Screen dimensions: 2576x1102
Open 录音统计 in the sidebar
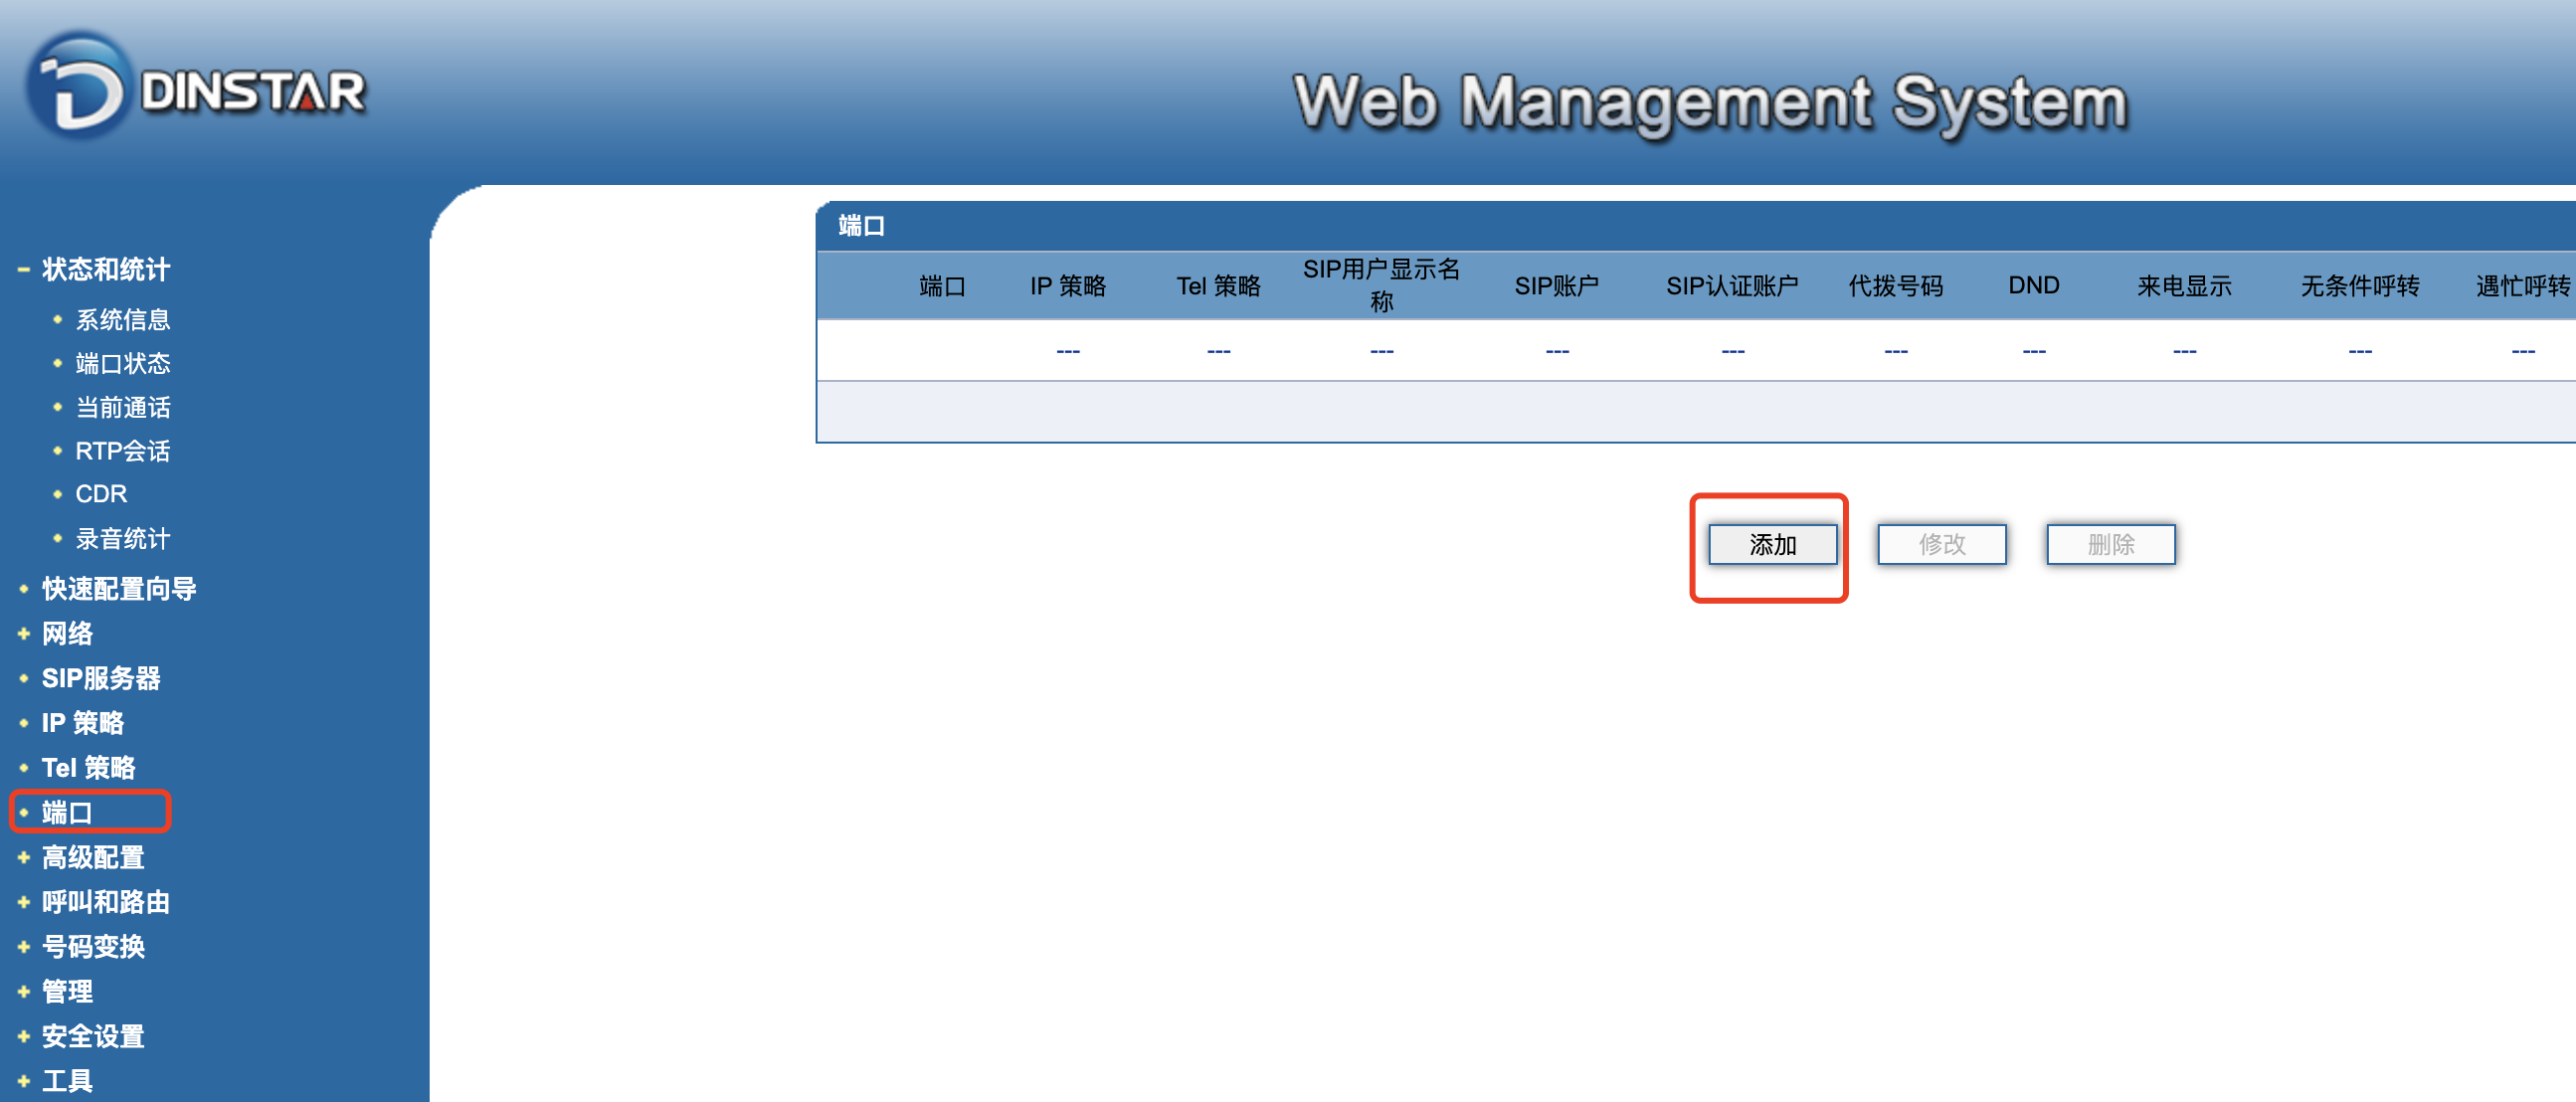click(122, 539)
